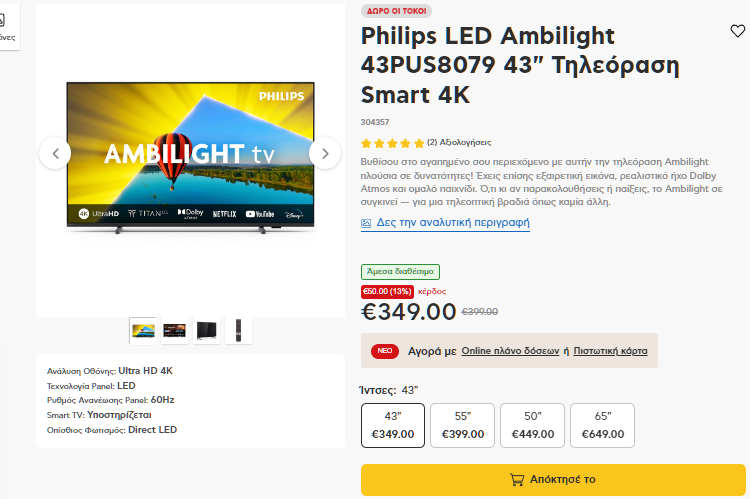Screen dimensions: 750x499
Task: Click the Πιστωτική κάρτα payment link
Action: click(610, 351)
